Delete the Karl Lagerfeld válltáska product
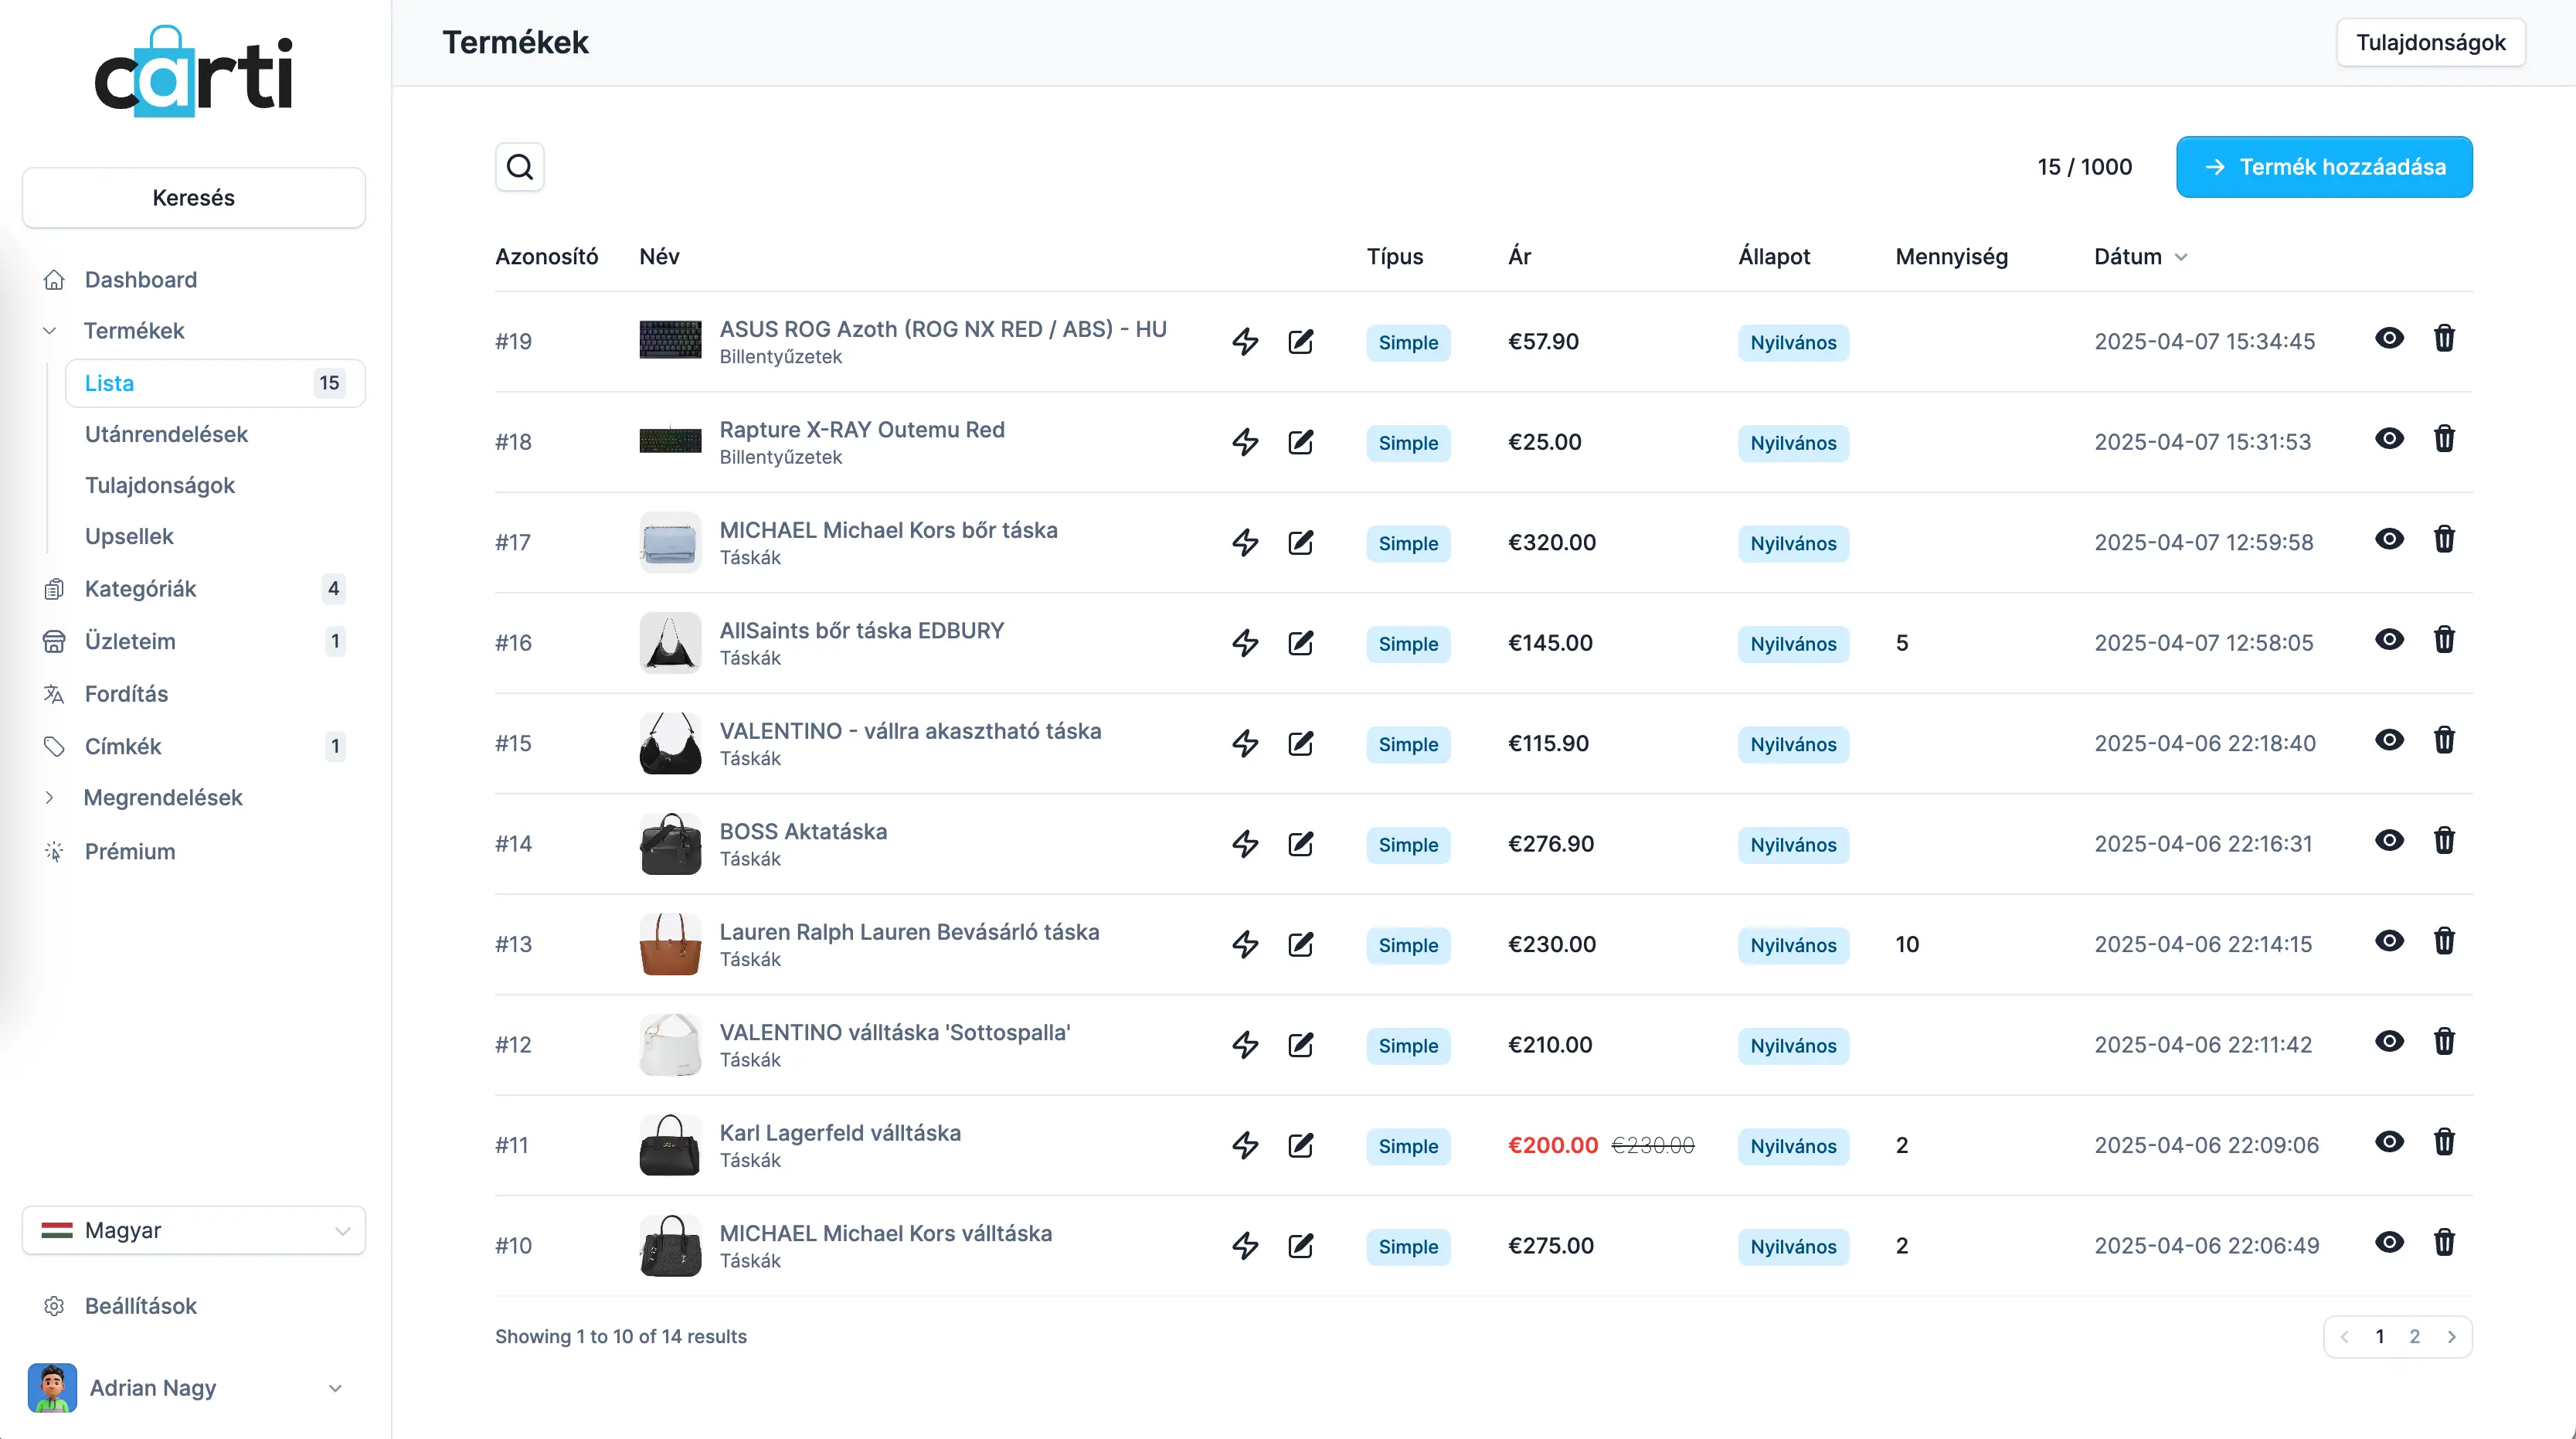 (2444, 1142)
